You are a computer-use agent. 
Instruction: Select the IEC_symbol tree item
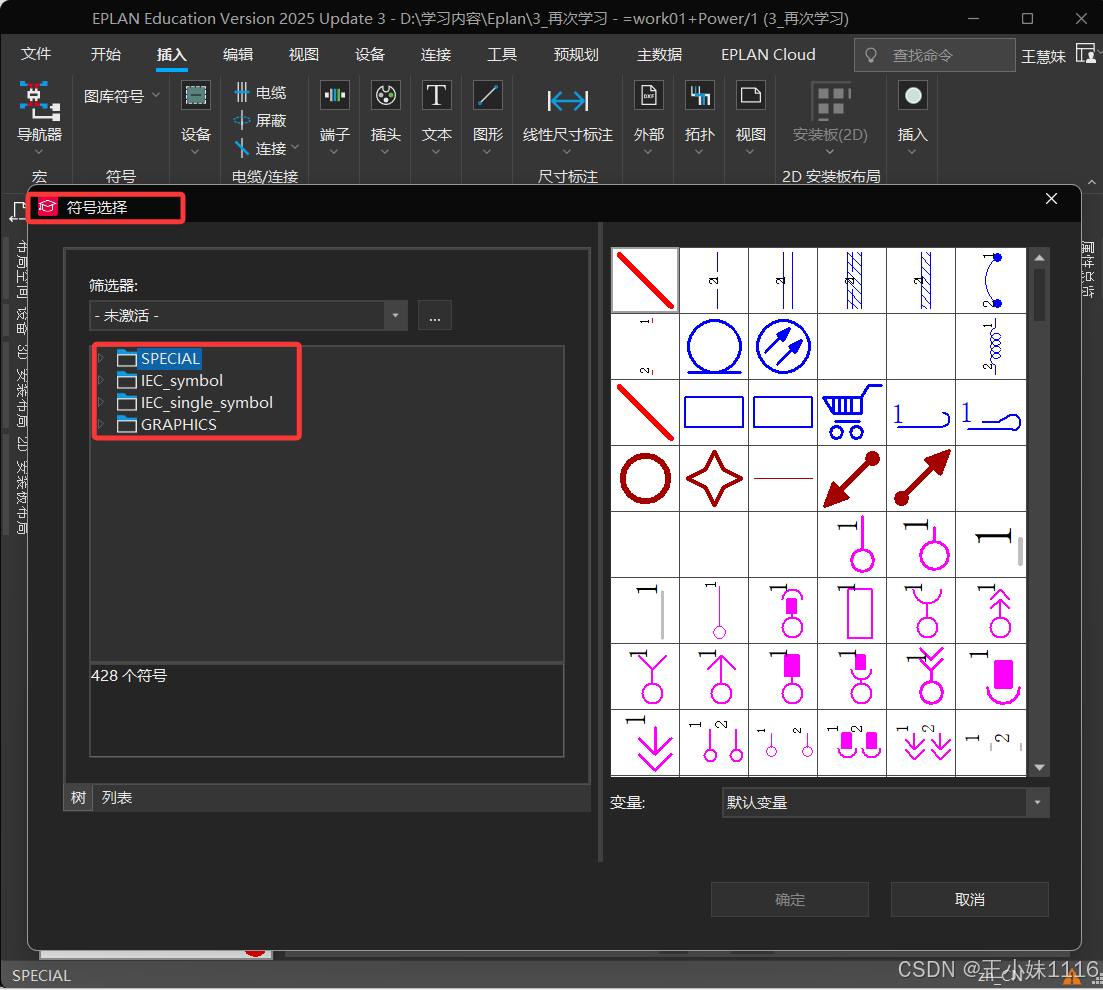(x=181, y=381)
